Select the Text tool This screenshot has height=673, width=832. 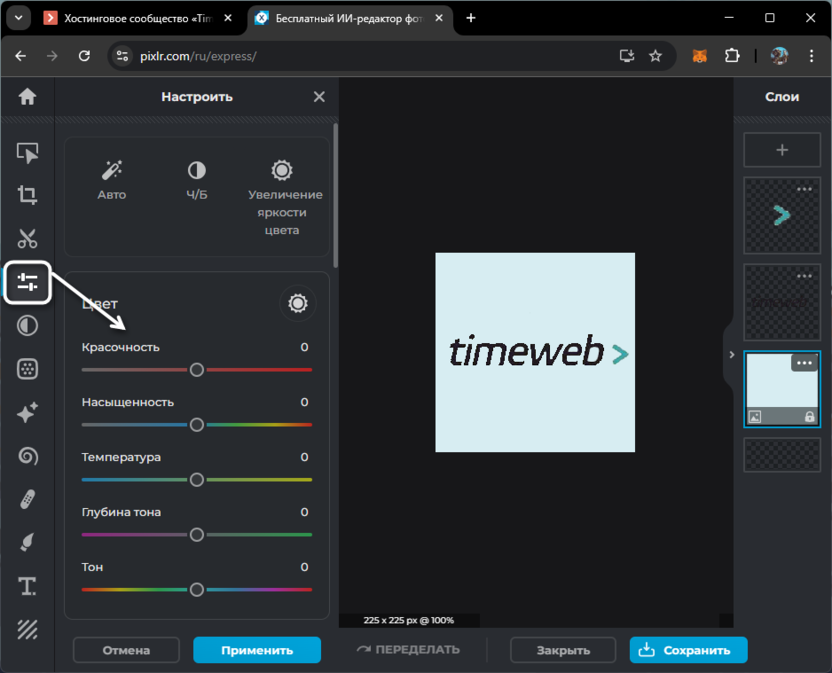point(27,586)
